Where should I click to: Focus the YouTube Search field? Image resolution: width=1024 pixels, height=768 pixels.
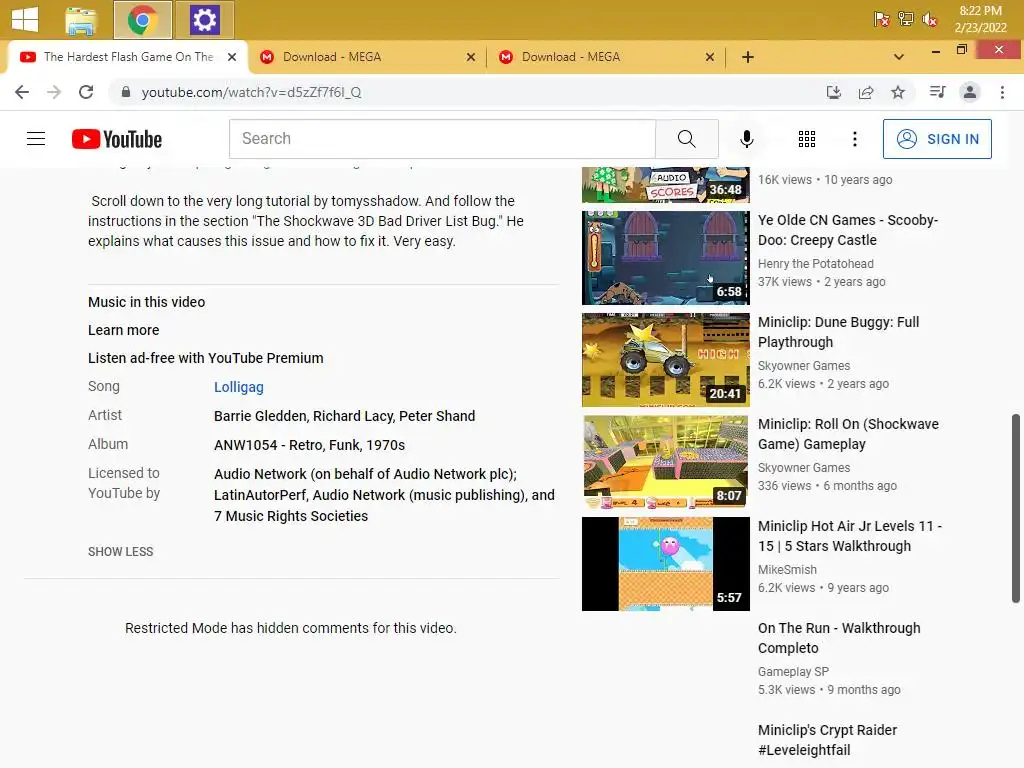click(x=442, y=138)
